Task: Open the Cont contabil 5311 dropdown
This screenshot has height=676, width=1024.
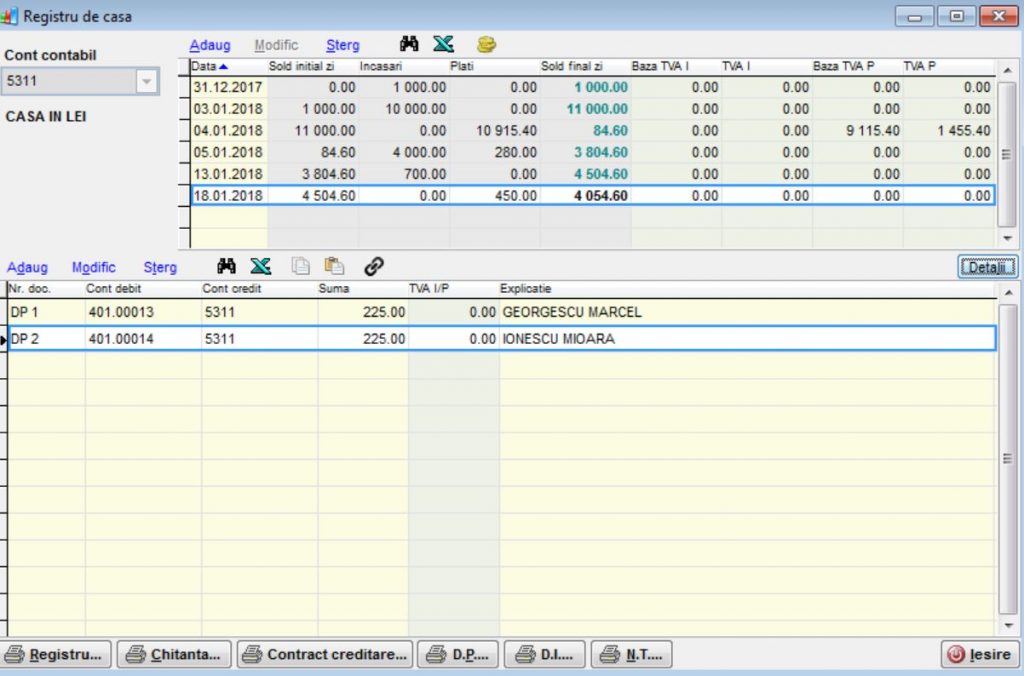Action: pos(146,81)
